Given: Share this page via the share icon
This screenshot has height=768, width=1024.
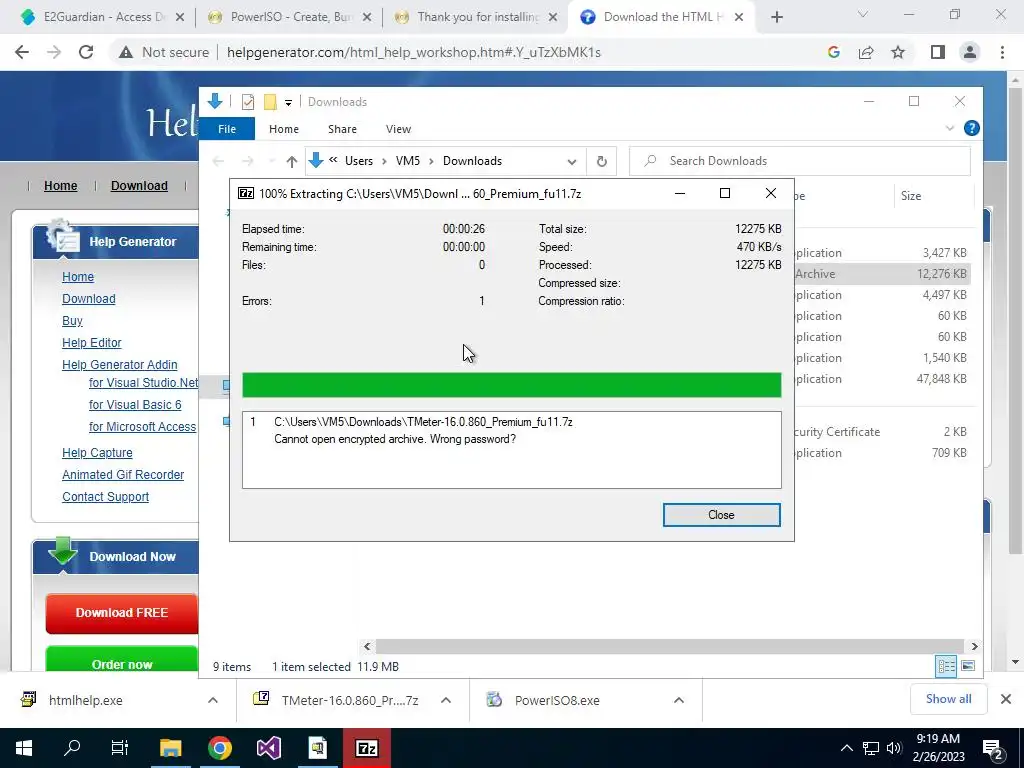Looking at the screenshot, I should click(x=866, y=52).
